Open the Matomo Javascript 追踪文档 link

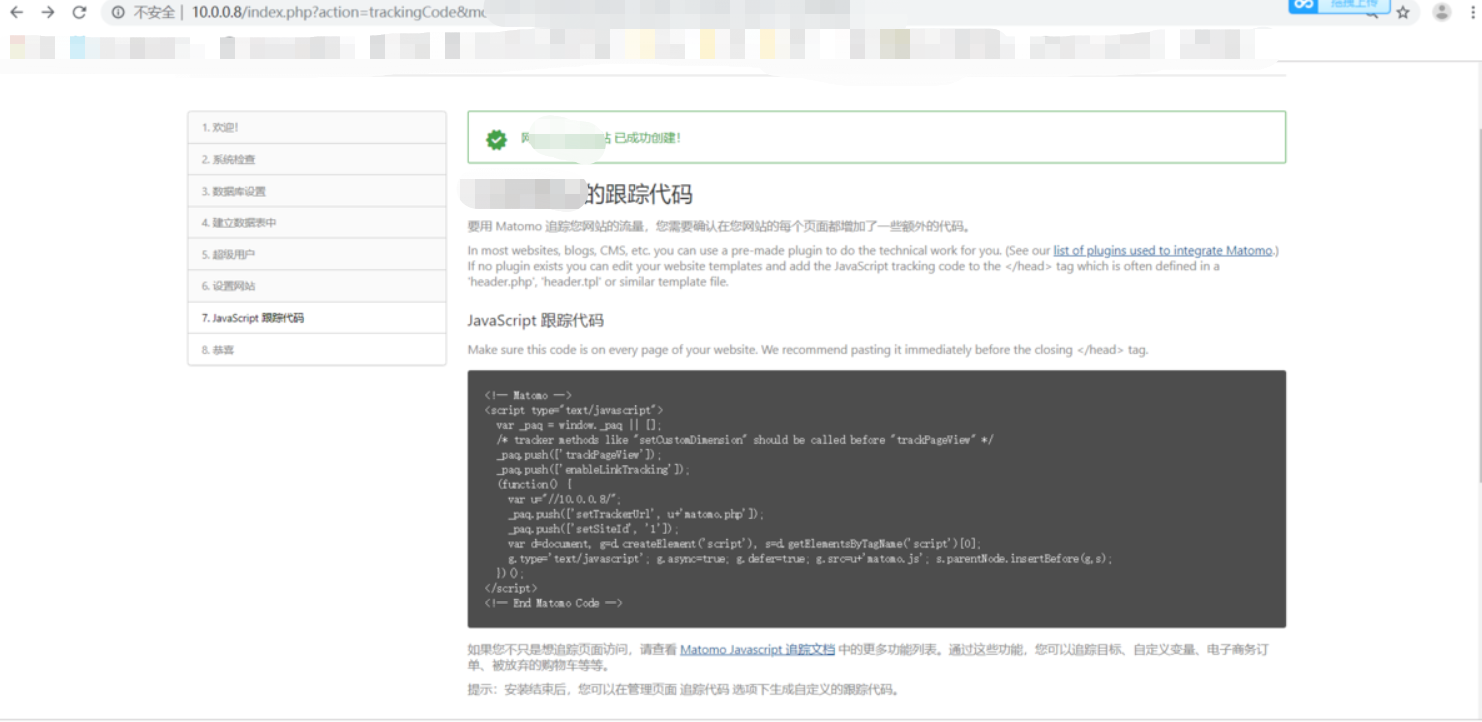[757, 649]
